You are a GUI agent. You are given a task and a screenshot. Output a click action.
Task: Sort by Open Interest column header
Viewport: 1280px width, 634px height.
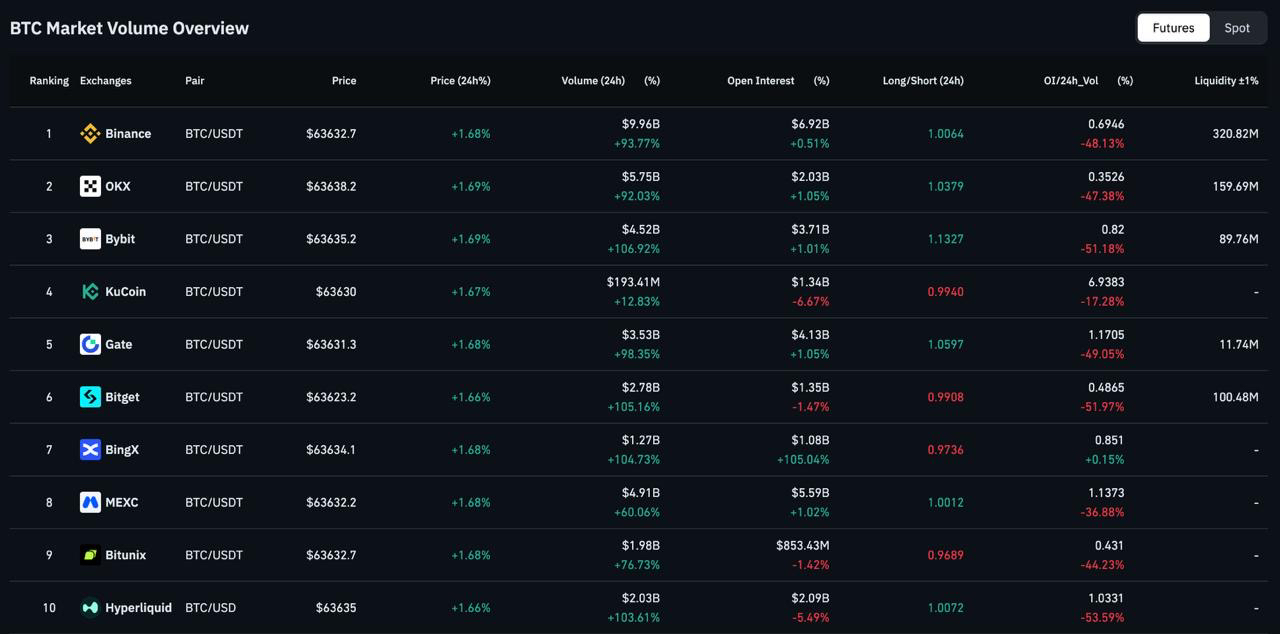761,81
